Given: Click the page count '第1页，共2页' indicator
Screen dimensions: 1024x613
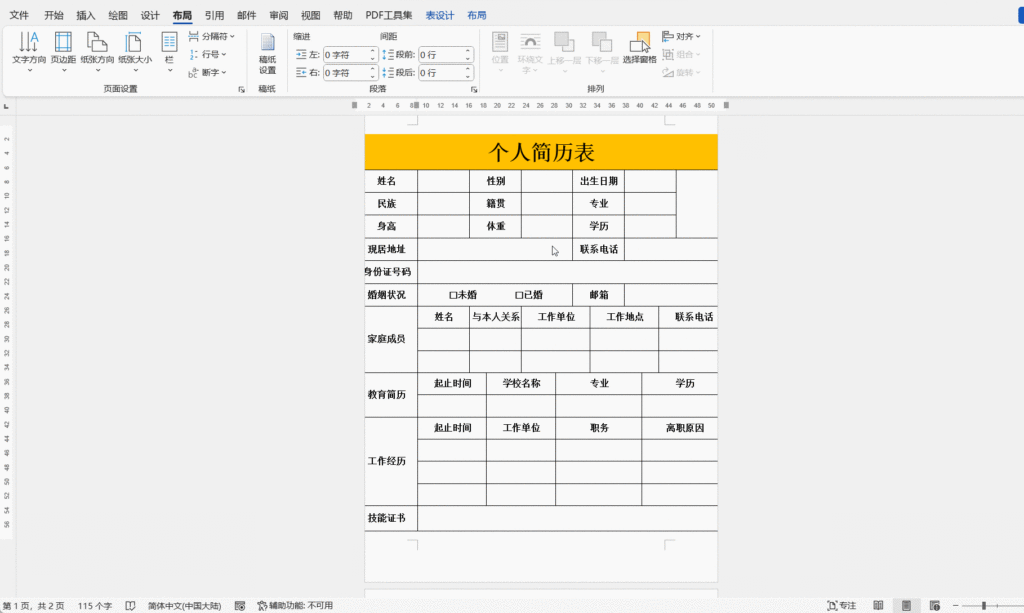Looking at the screenshot, I should pos(33,606).
